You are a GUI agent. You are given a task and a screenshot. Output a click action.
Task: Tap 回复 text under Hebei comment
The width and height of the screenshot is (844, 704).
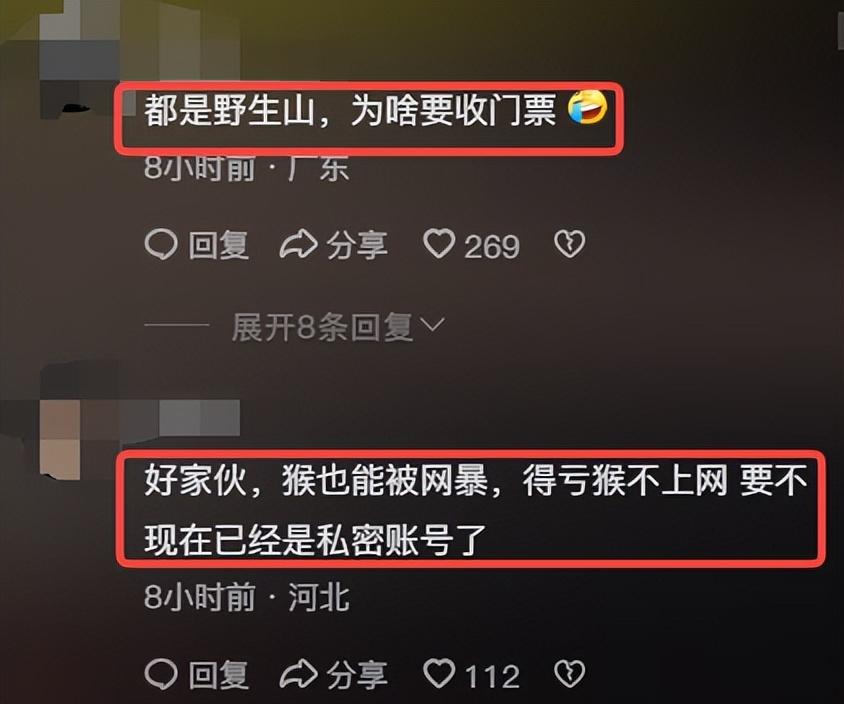219,675
